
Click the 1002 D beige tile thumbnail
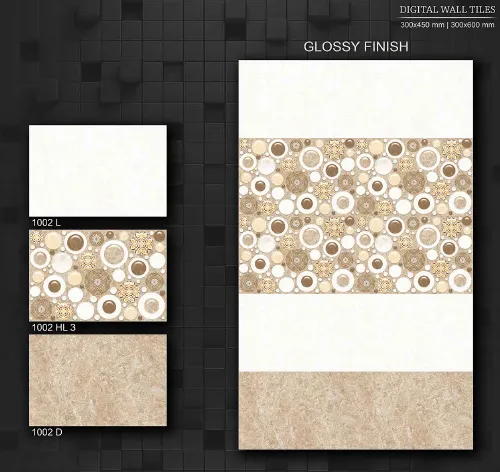(98, 380)
